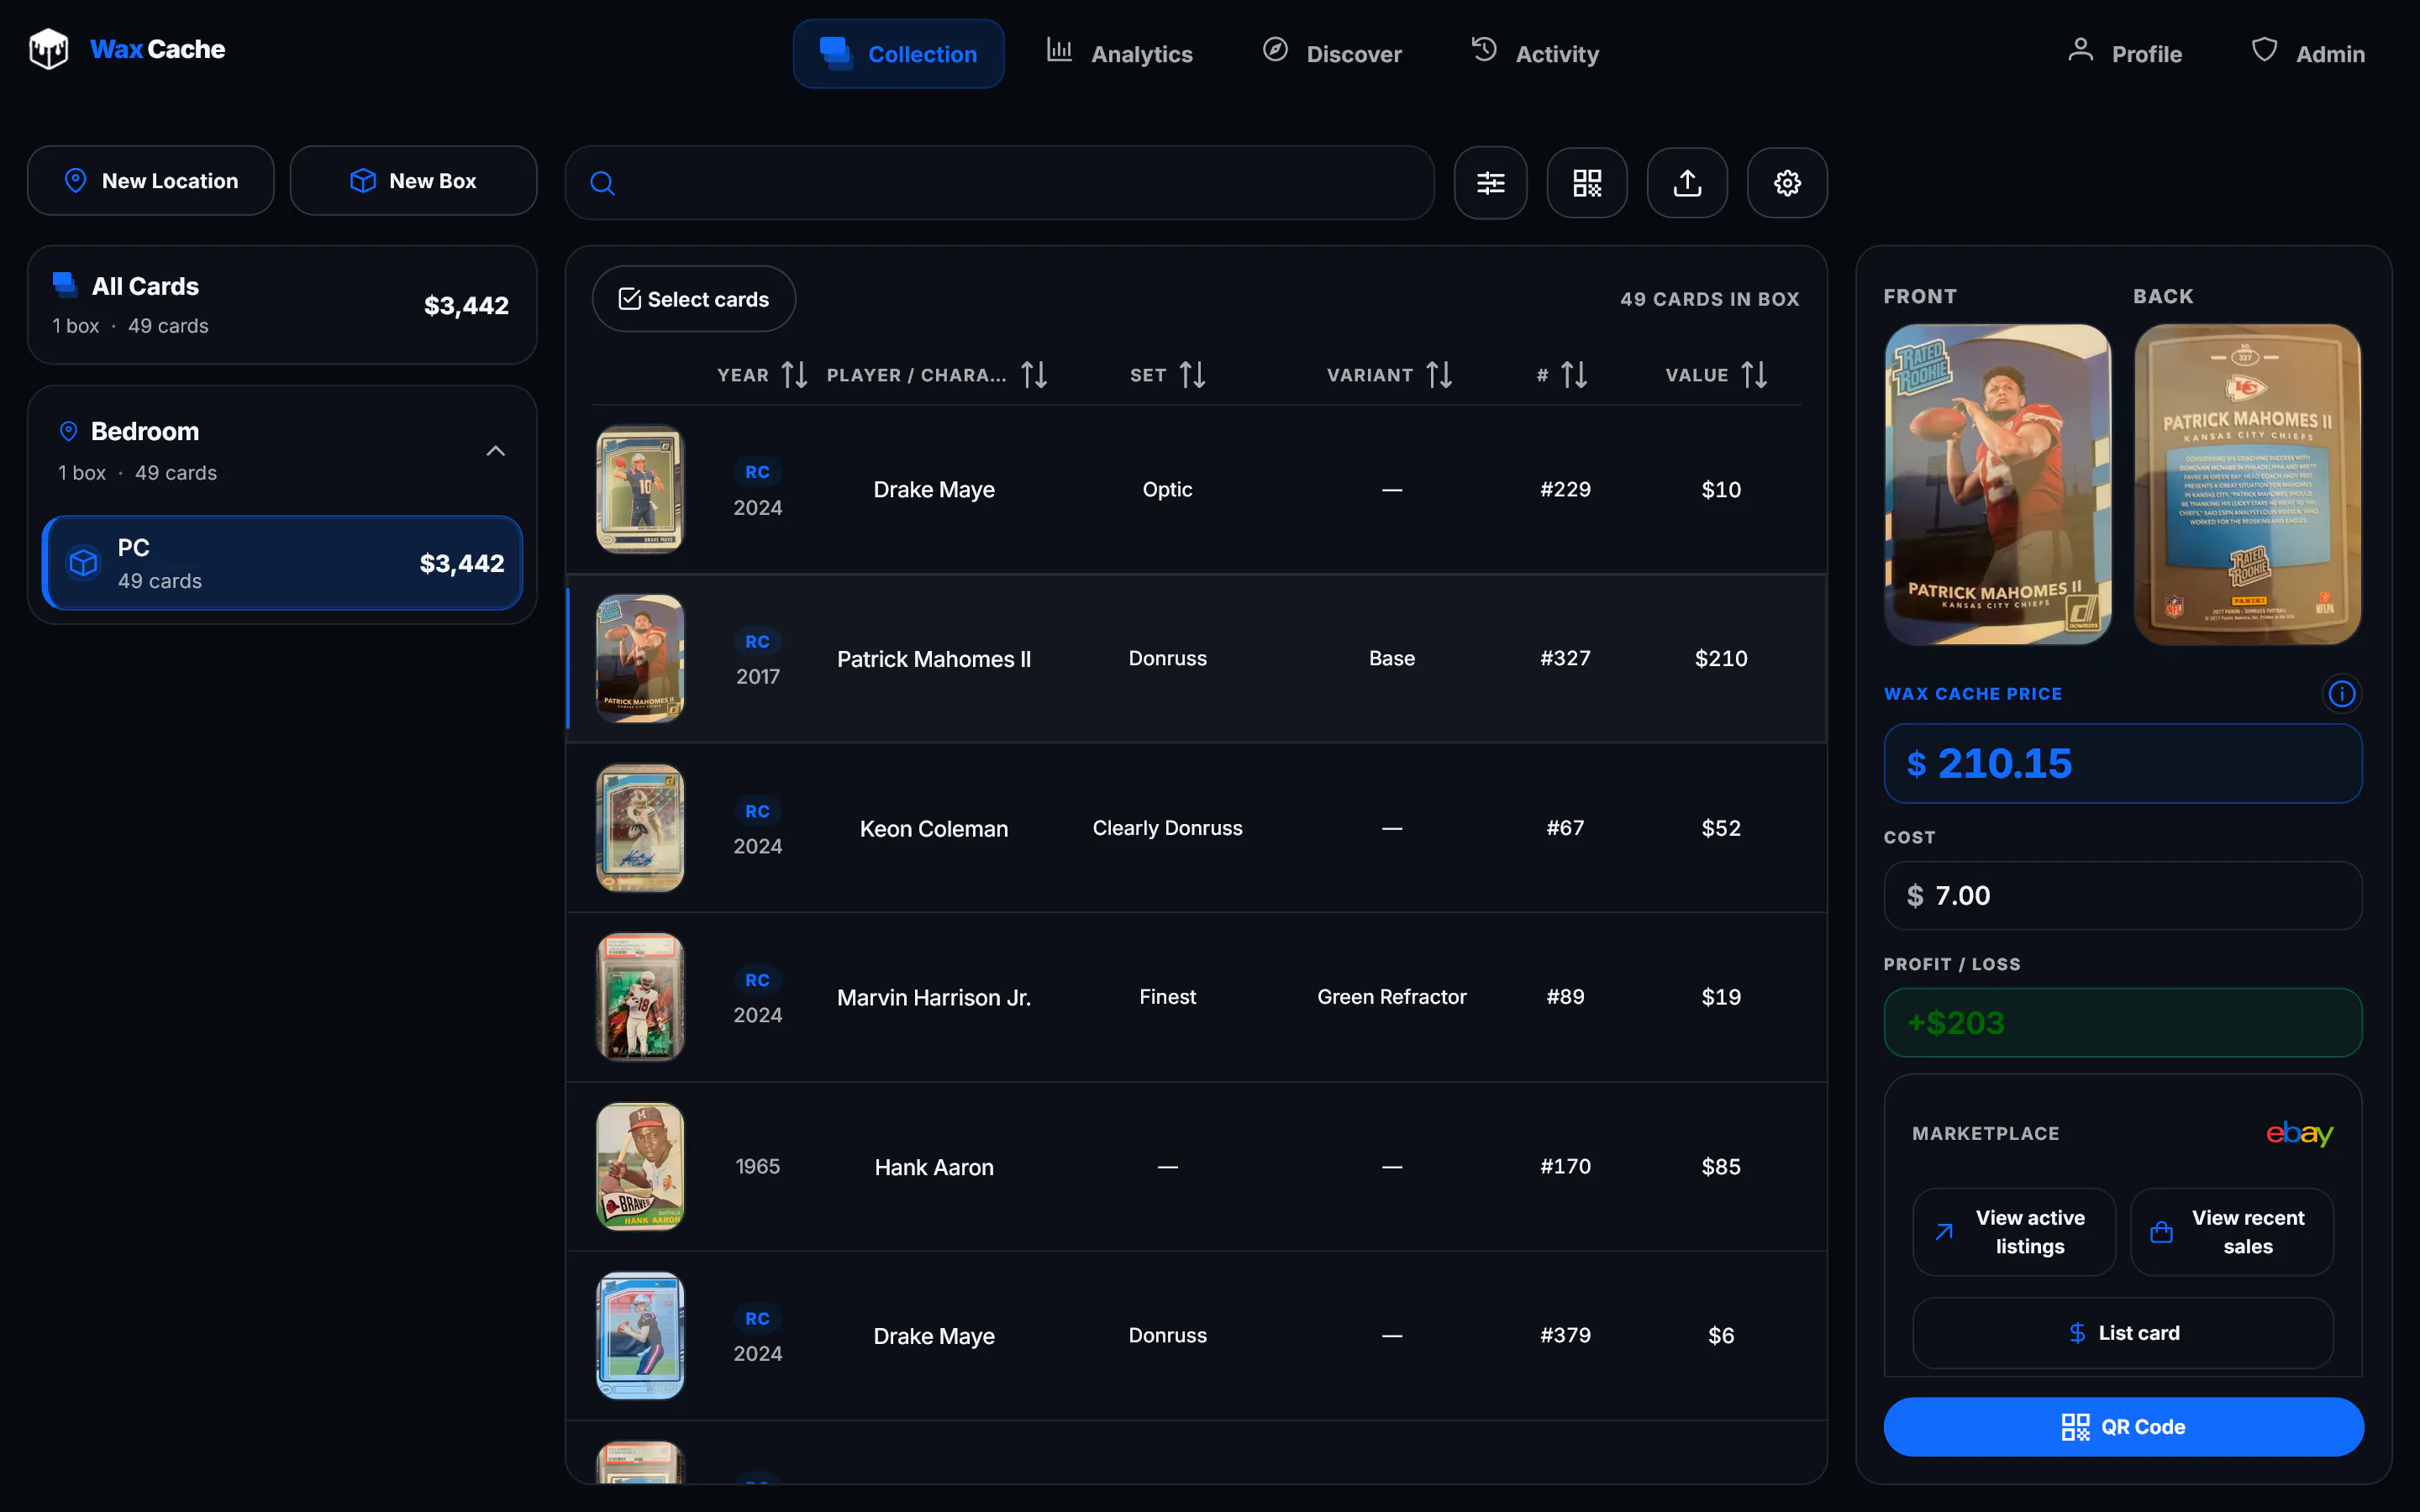
Task: Click the +$203 profit value
Action: point(1955,1023)
